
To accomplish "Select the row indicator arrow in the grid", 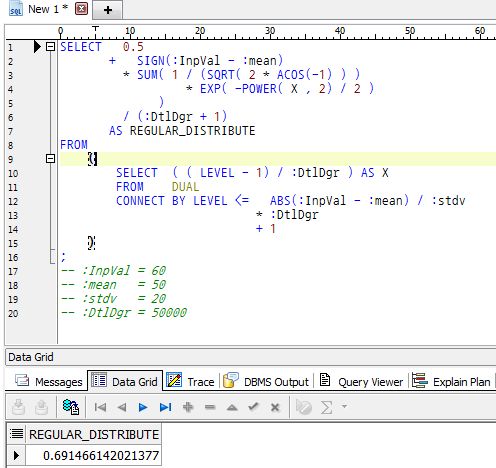I will (16, 455).
